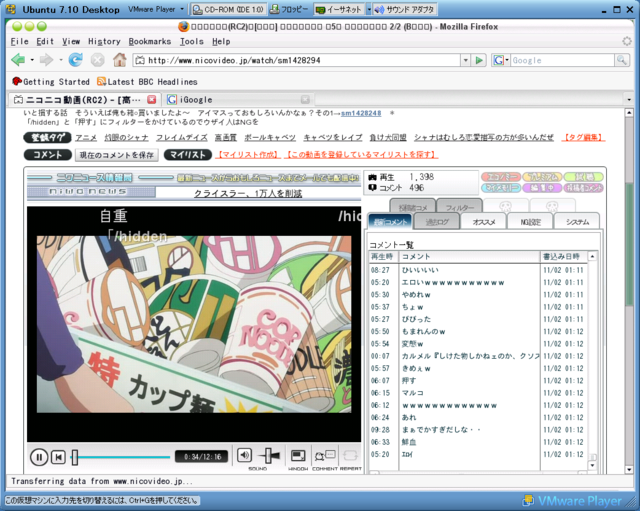
Task: Click the 現在のコメントを保存 button
Action: [x=116, y=155]
